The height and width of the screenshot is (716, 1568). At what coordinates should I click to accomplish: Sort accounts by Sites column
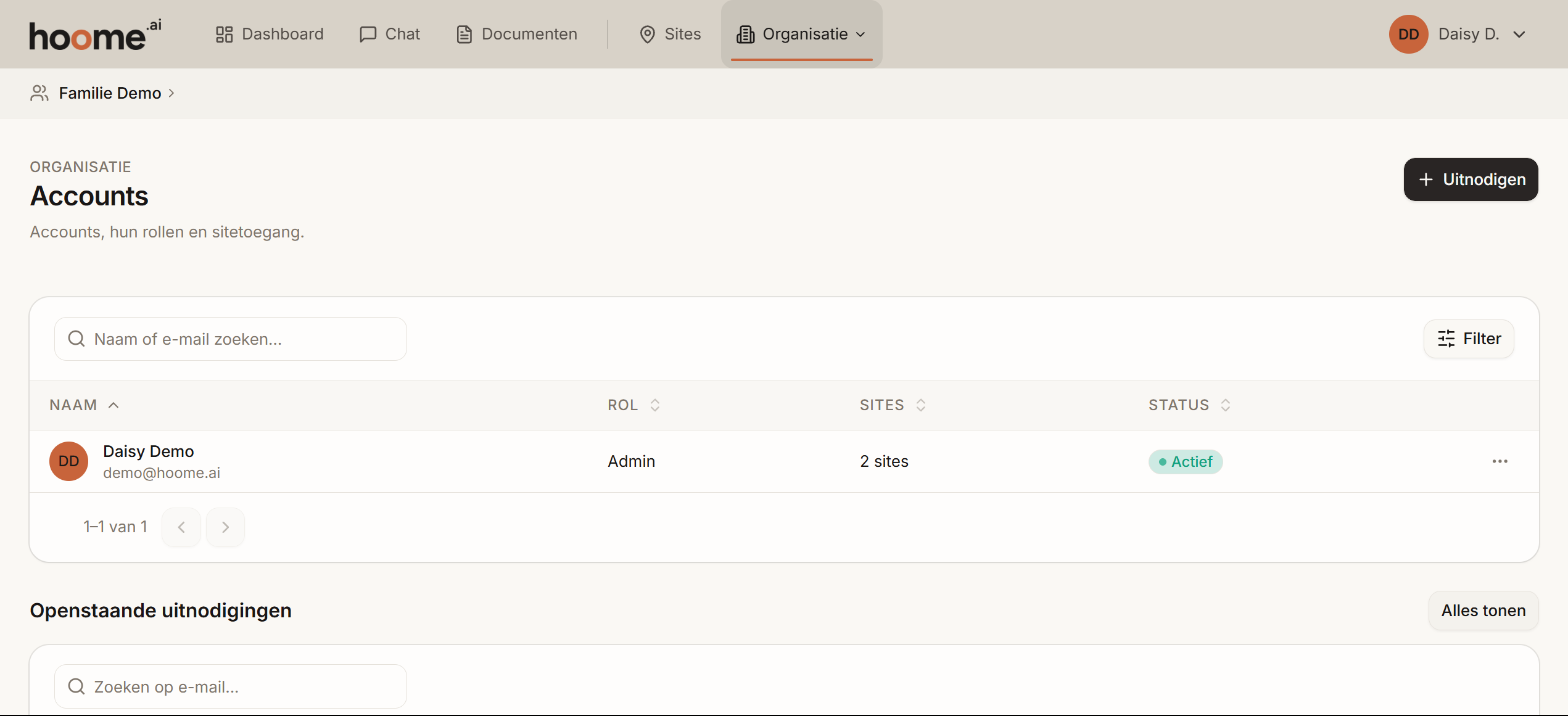[x=892, y=405]
